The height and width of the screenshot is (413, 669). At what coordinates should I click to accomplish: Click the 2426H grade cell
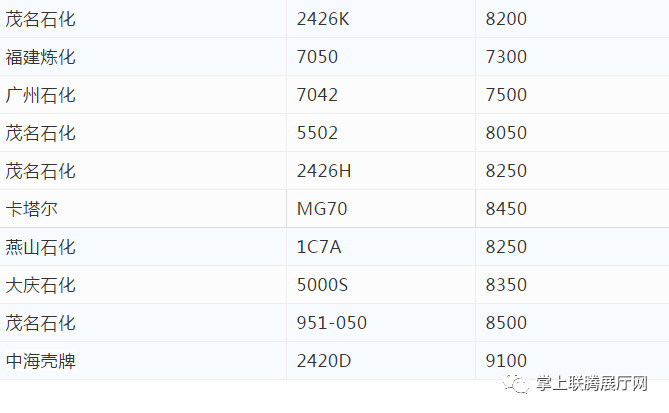tap(381, 171)
